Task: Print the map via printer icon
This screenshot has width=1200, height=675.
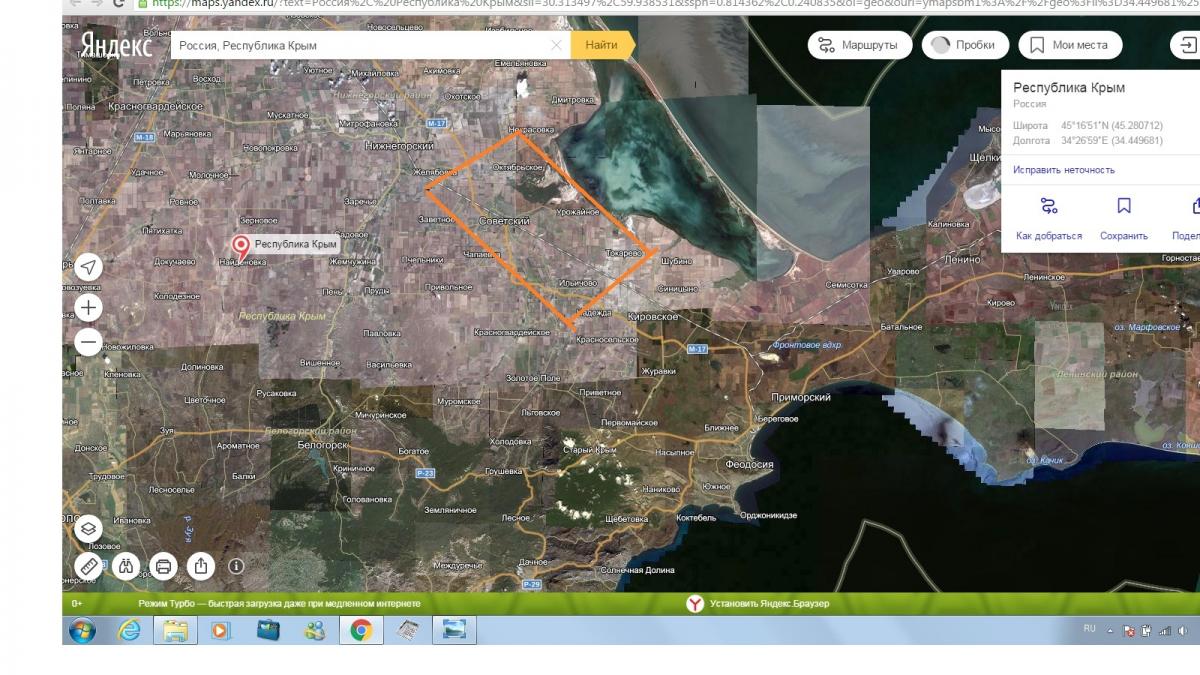Action: [x=163, y=566]
